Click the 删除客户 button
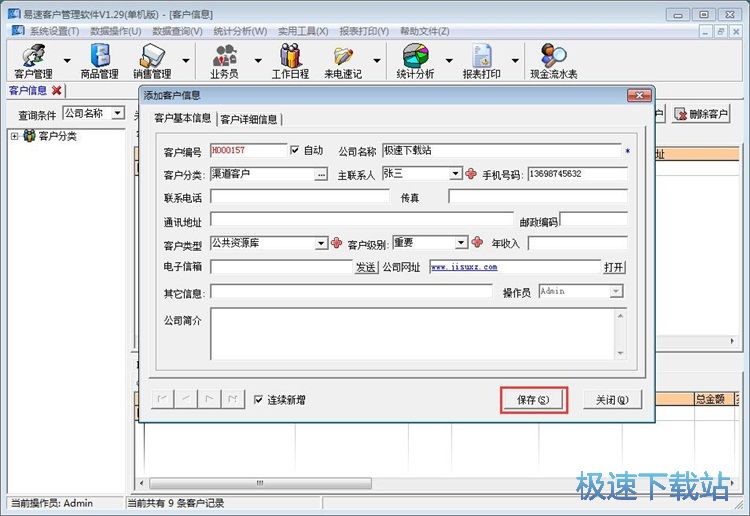 click(x=701, y=114)
